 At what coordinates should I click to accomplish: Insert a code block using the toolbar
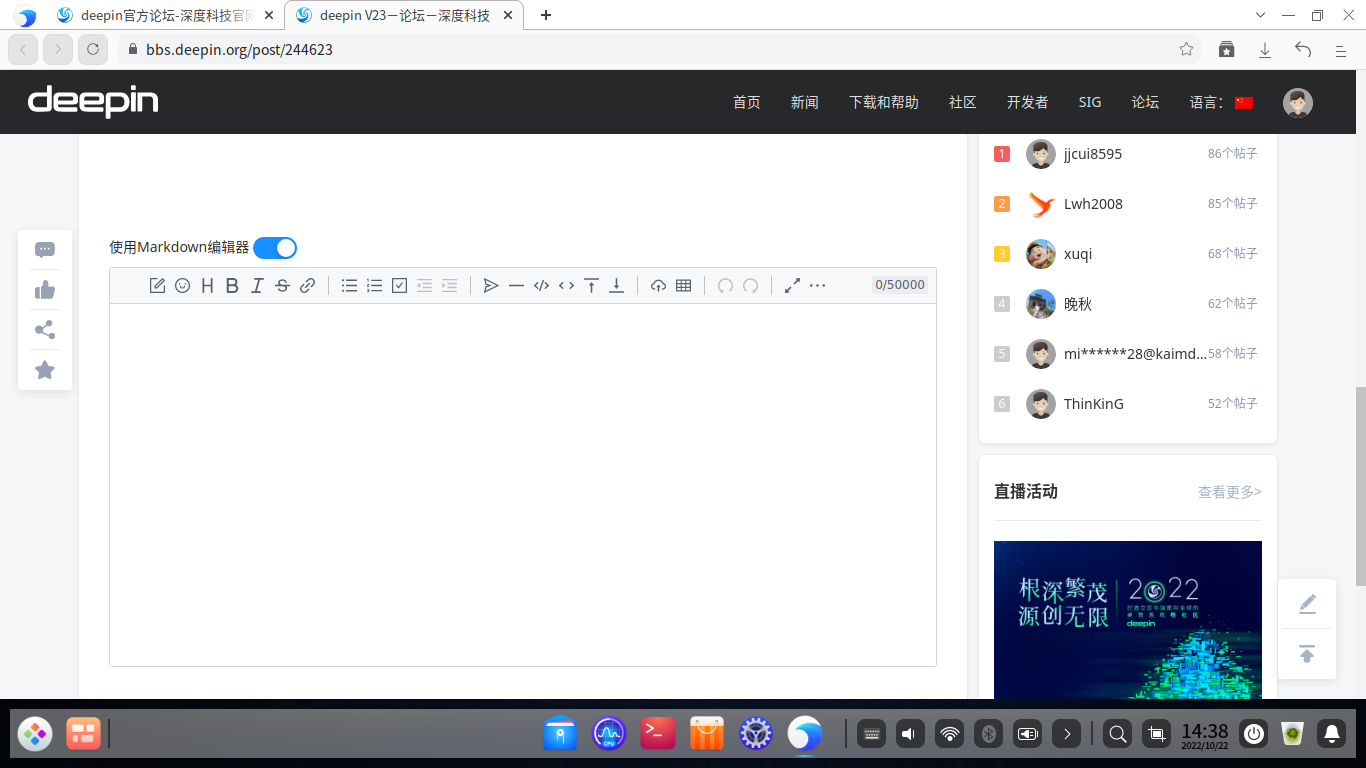(542, 285)
